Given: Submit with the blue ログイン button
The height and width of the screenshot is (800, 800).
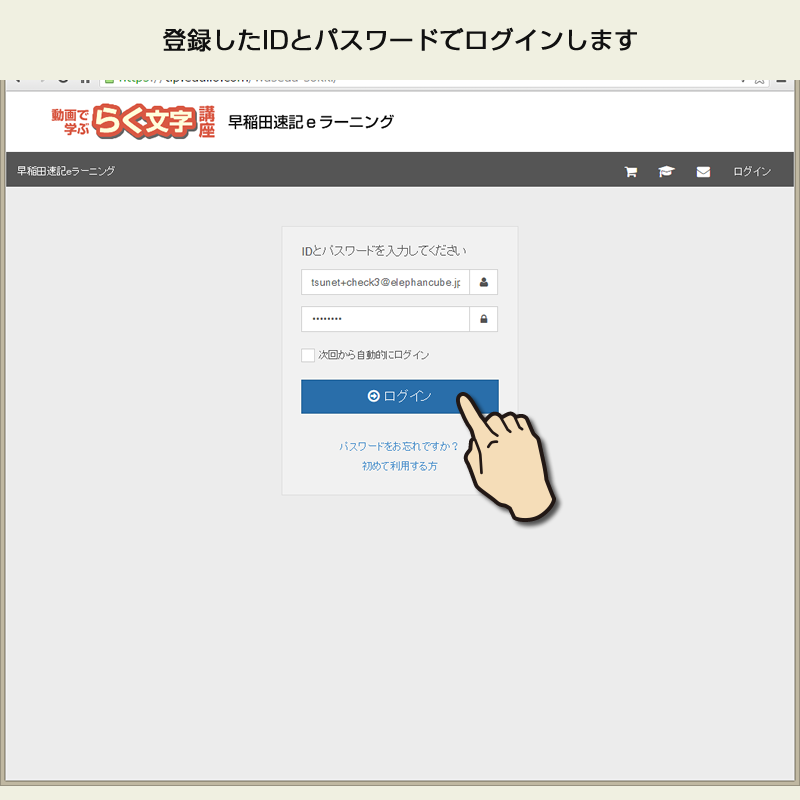Looking at the screenshot, I should pos(399,396).
